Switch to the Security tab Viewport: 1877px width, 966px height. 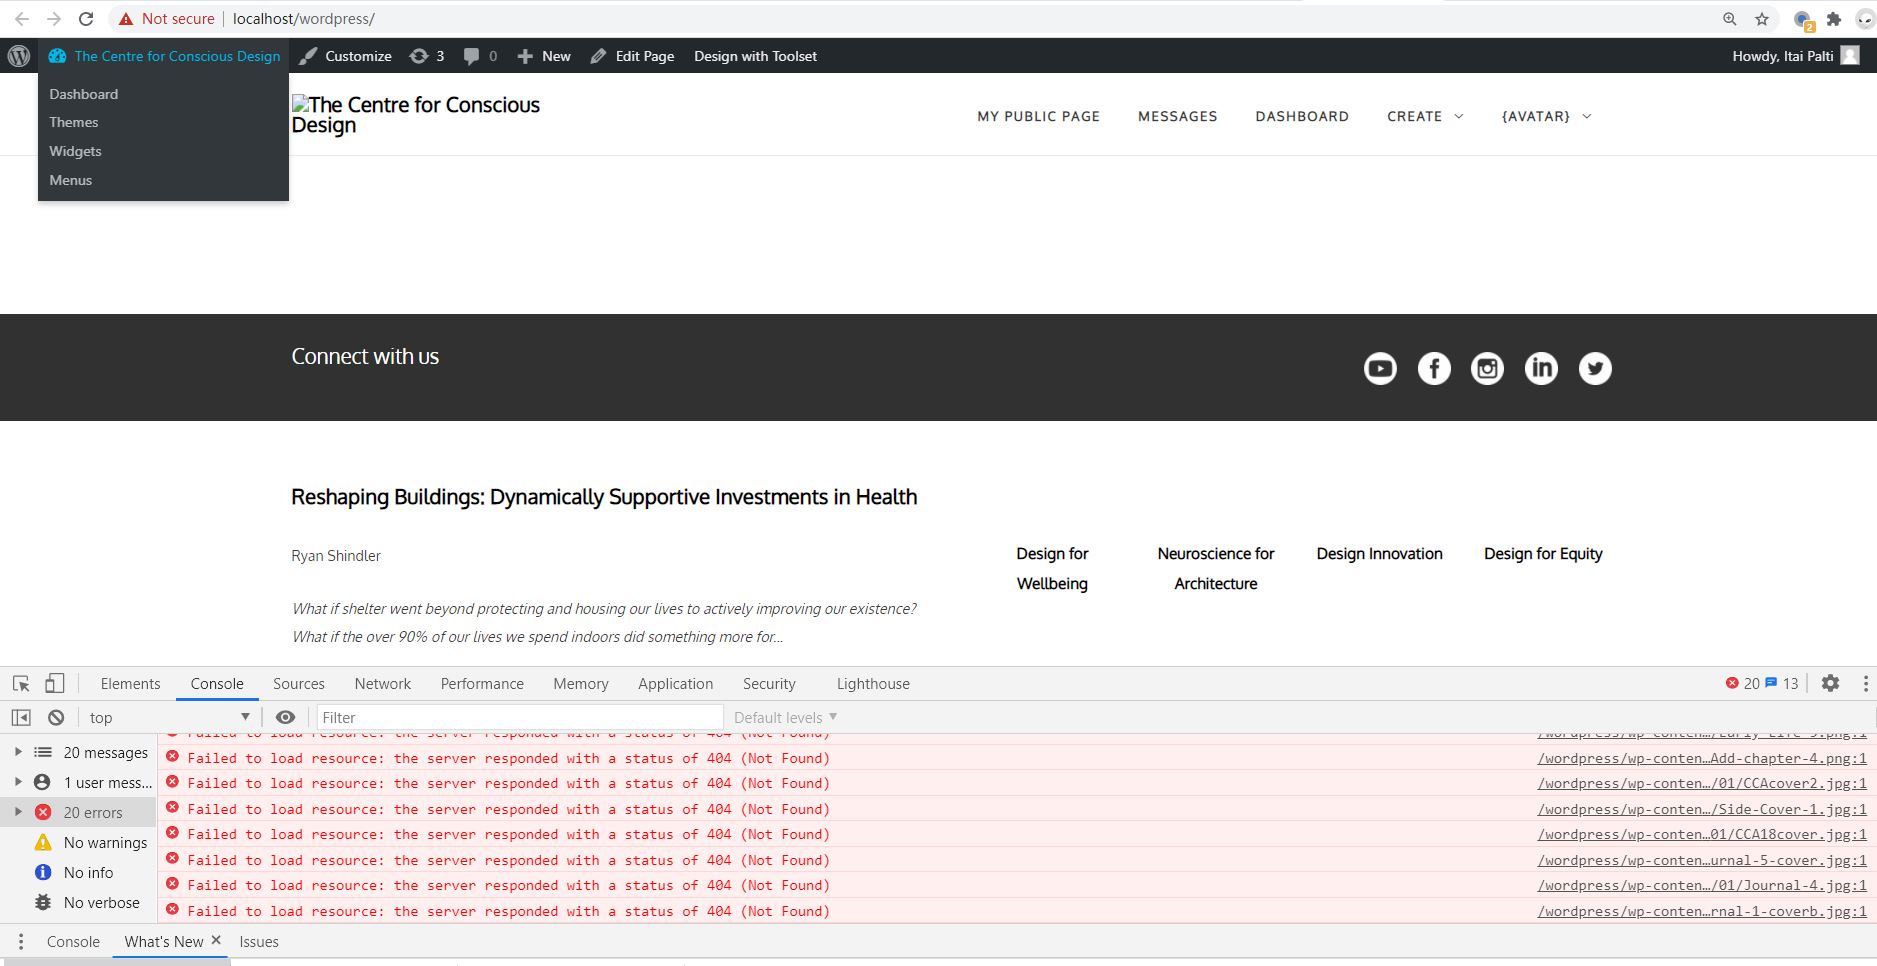[x=769, y=684]
